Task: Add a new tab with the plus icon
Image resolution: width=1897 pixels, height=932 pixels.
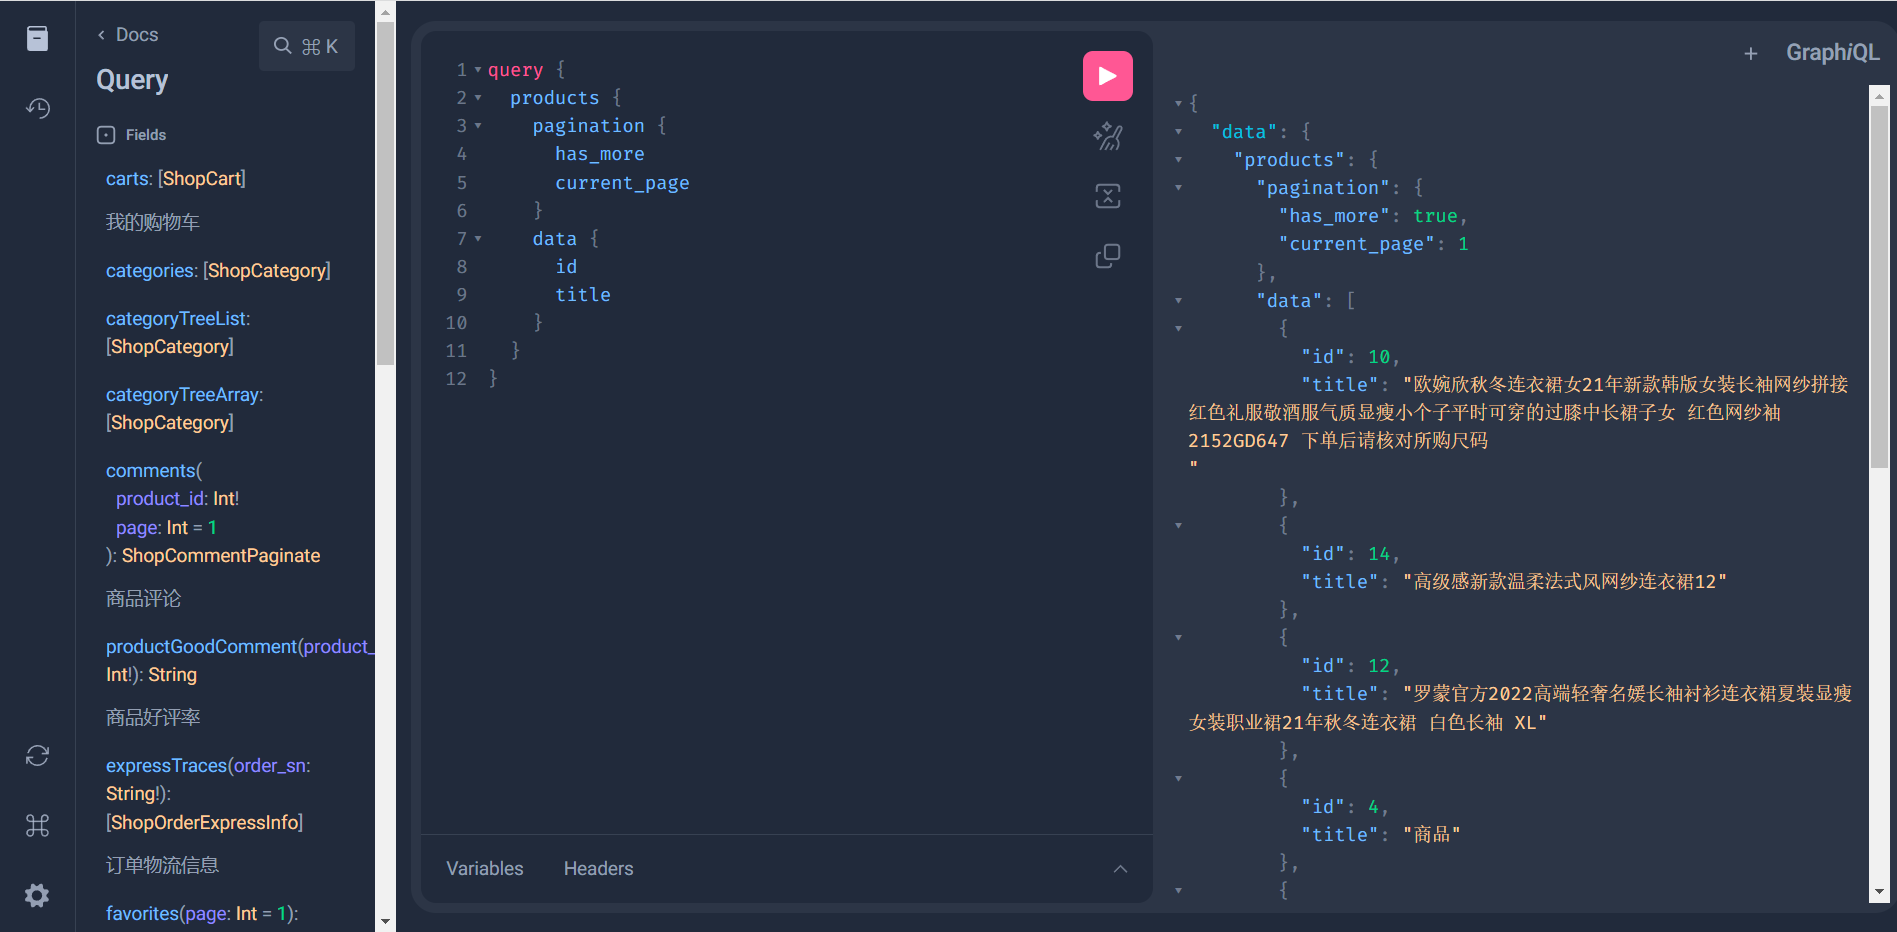Action: point(1750,54)
